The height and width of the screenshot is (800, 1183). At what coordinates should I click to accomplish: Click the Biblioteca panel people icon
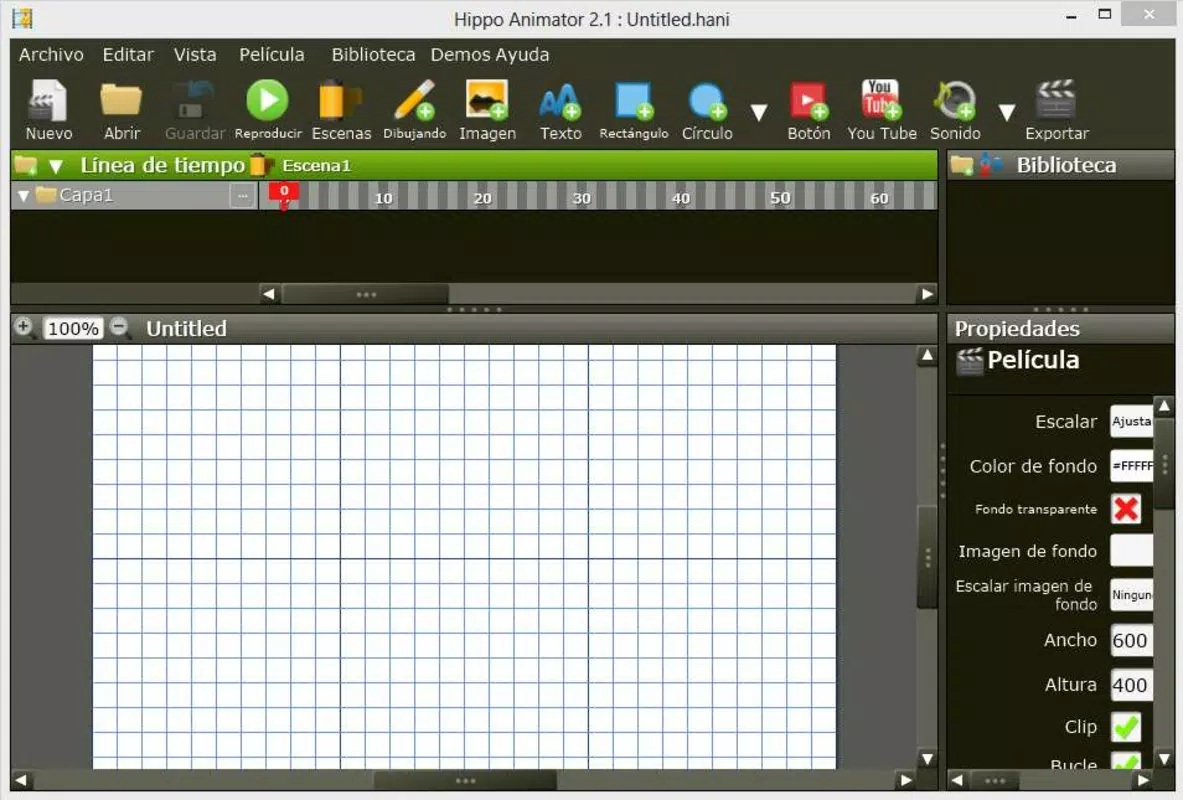coord(991,165)
